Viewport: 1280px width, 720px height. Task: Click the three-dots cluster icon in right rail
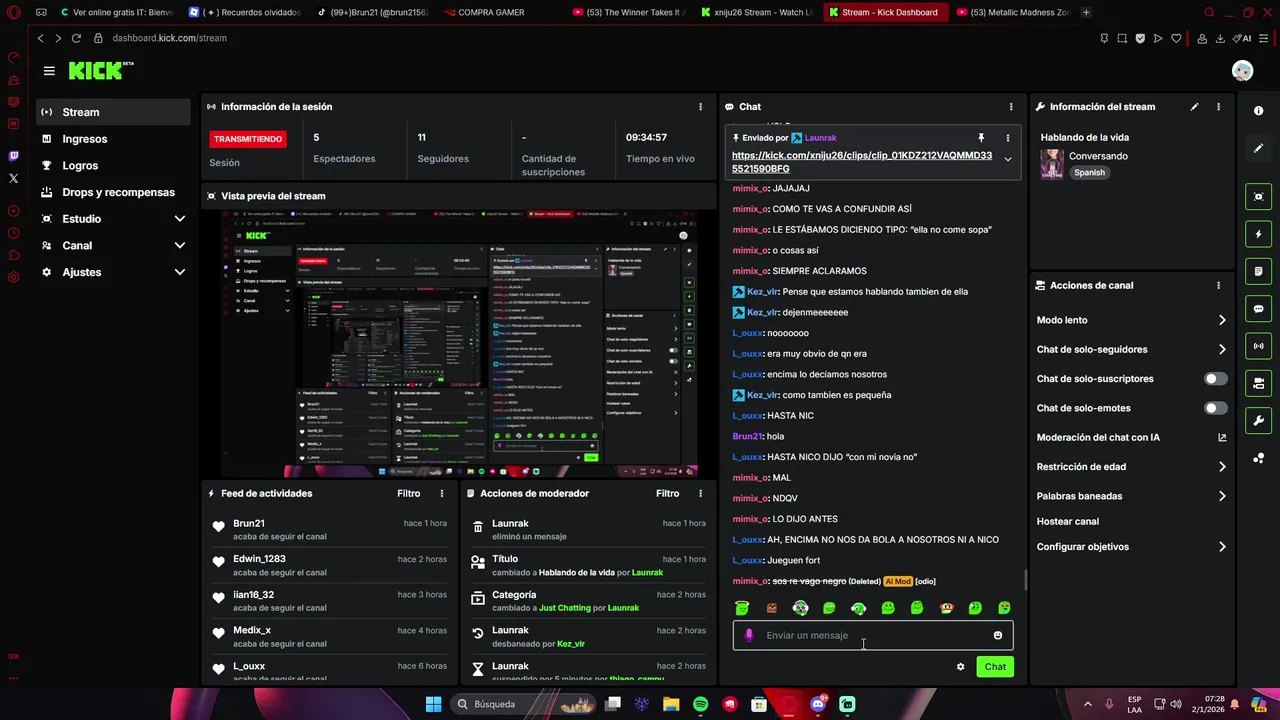tap(1258, 458)
